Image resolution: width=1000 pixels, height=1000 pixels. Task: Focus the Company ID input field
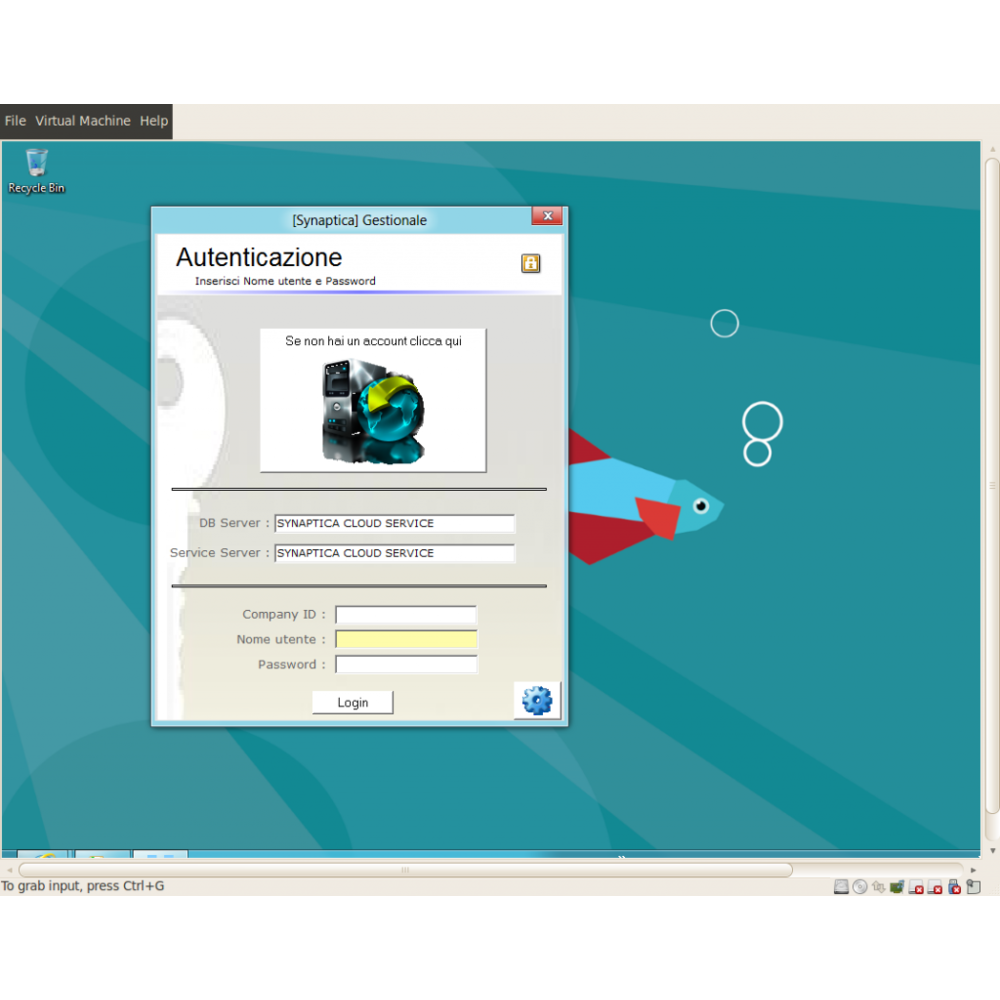coord(406,615)
